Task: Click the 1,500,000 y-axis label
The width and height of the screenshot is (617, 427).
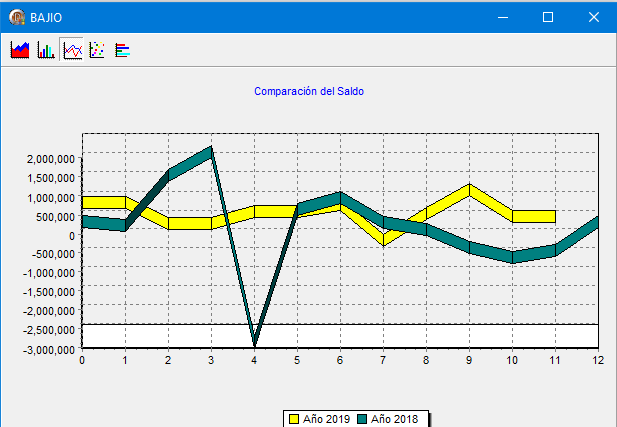Action: (51, 178)
